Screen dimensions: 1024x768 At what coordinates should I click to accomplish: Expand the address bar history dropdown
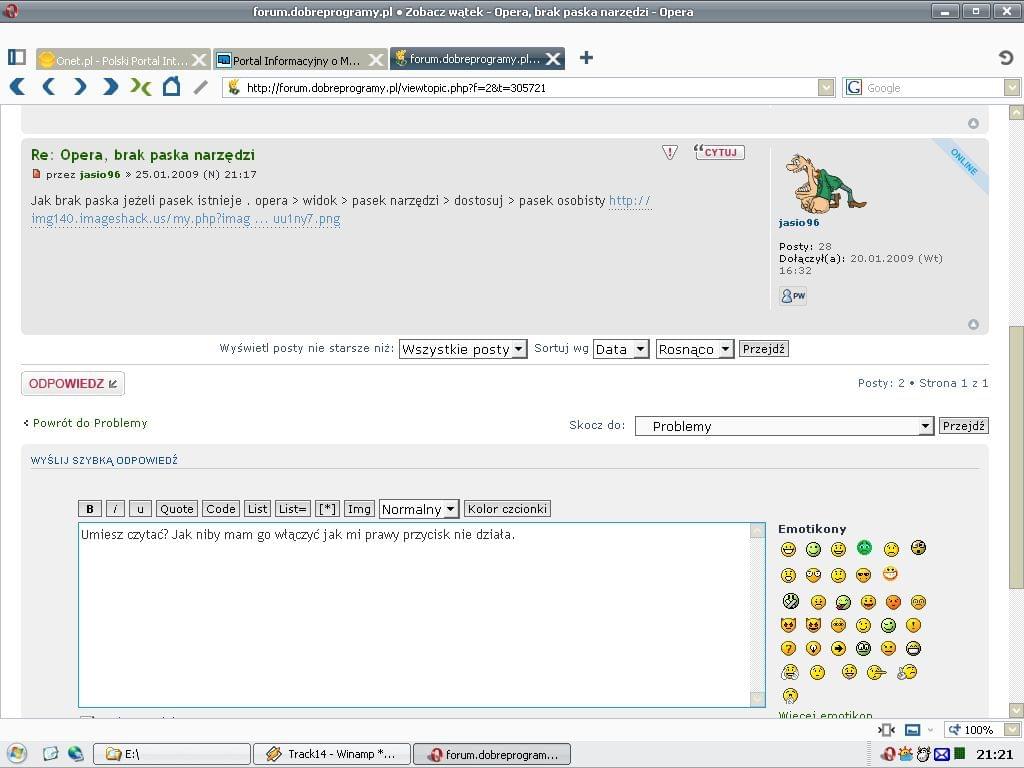[826, 88]
